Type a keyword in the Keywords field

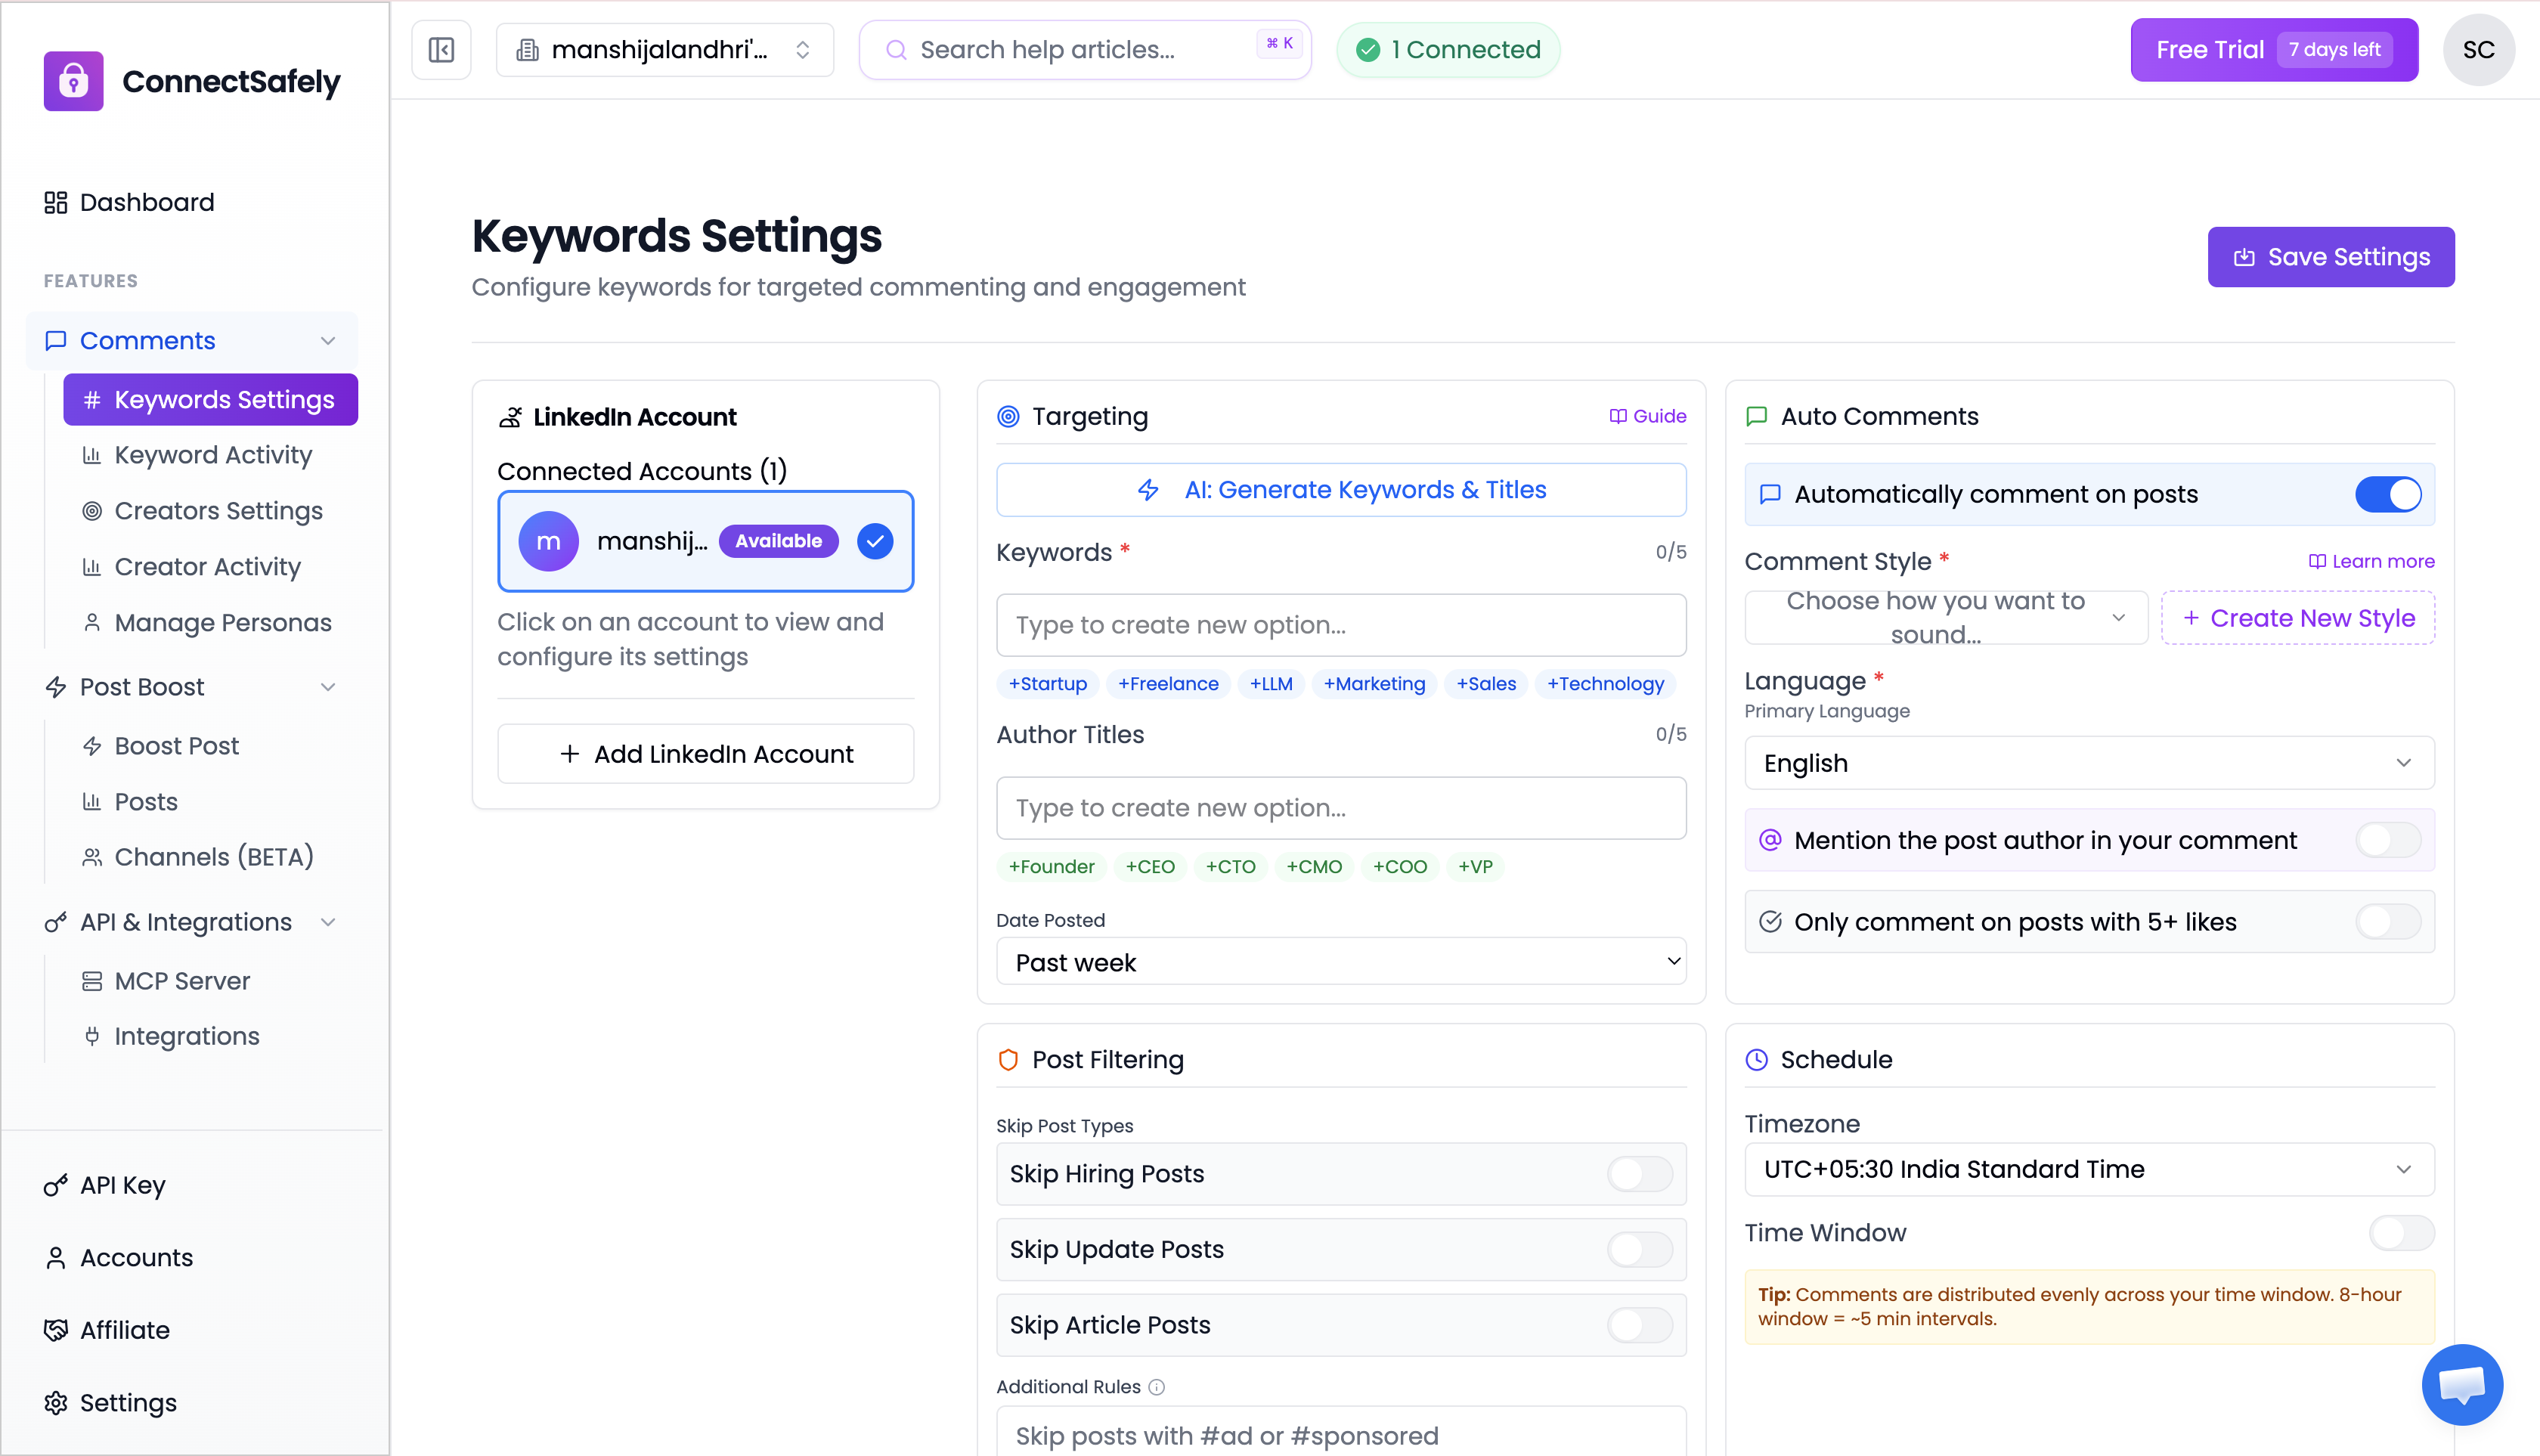click(x=1340, y=625)
